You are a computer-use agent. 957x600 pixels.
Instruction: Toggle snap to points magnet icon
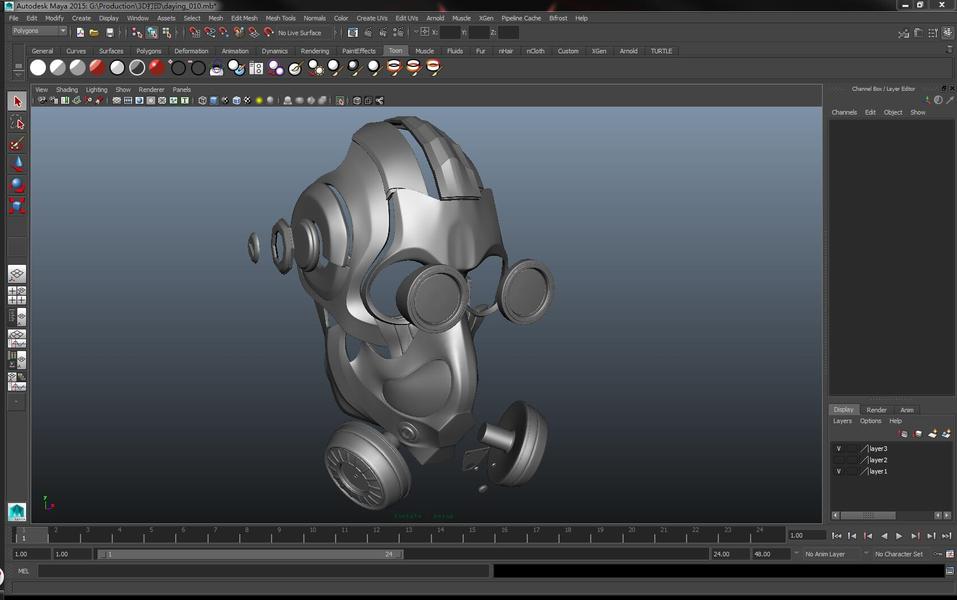pos(224,32)
